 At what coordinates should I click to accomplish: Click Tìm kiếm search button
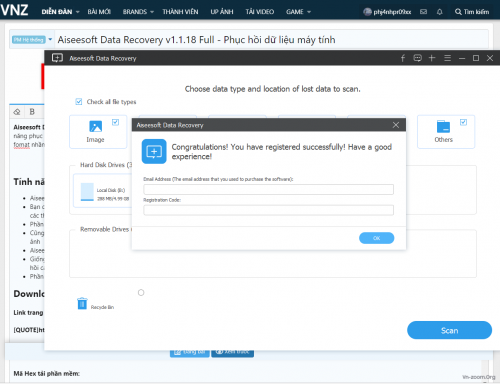coord(472,12)
